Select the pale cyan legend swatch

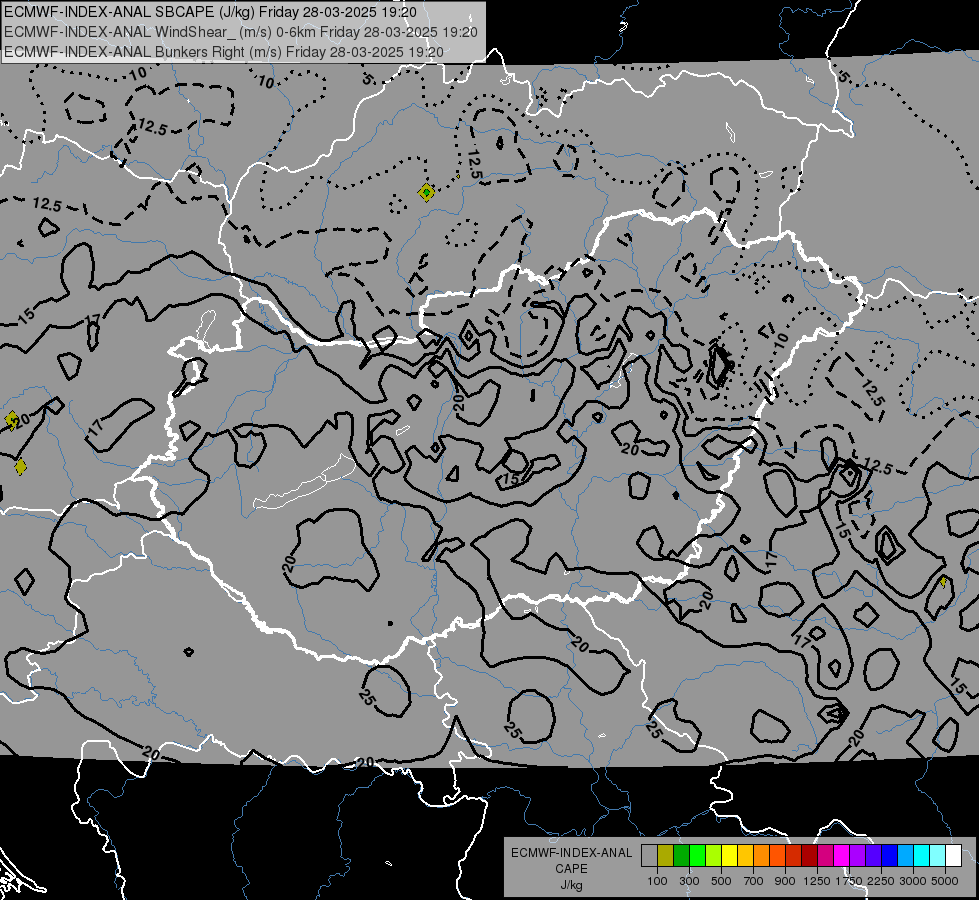click(x=938, y=856)
